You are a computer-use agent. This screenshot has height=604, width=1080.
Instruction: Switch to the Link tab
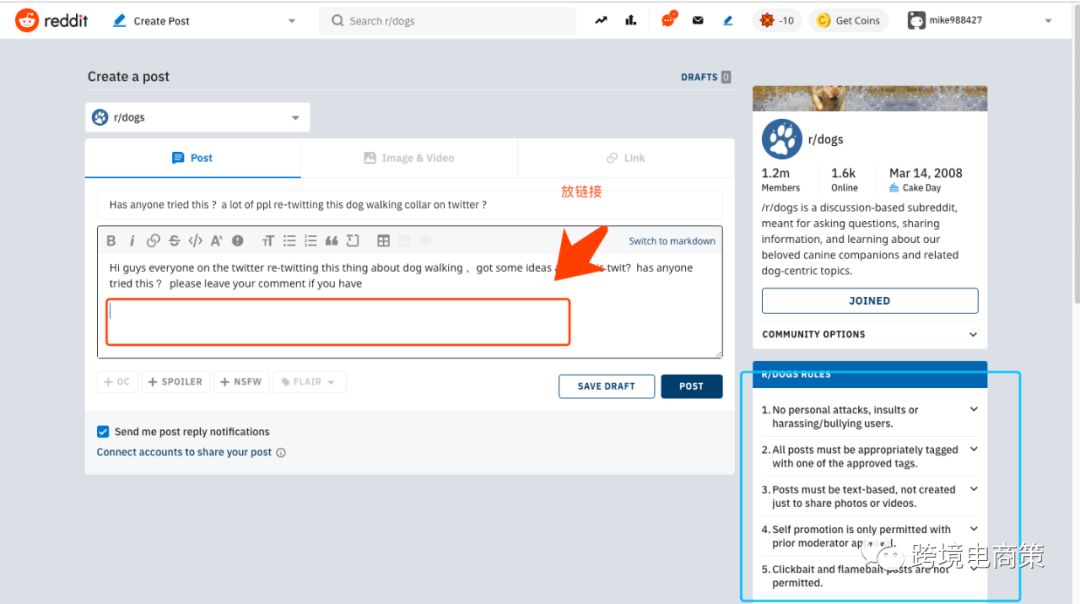pos(625,158)
